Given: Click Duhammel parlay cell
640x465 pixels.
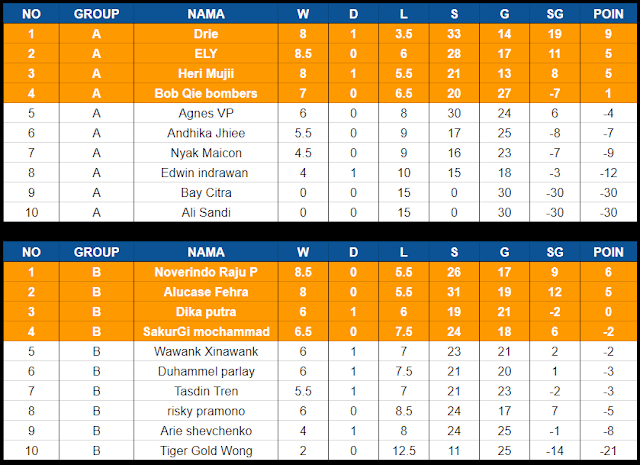Looking at the screenshot, I should 206,371.
